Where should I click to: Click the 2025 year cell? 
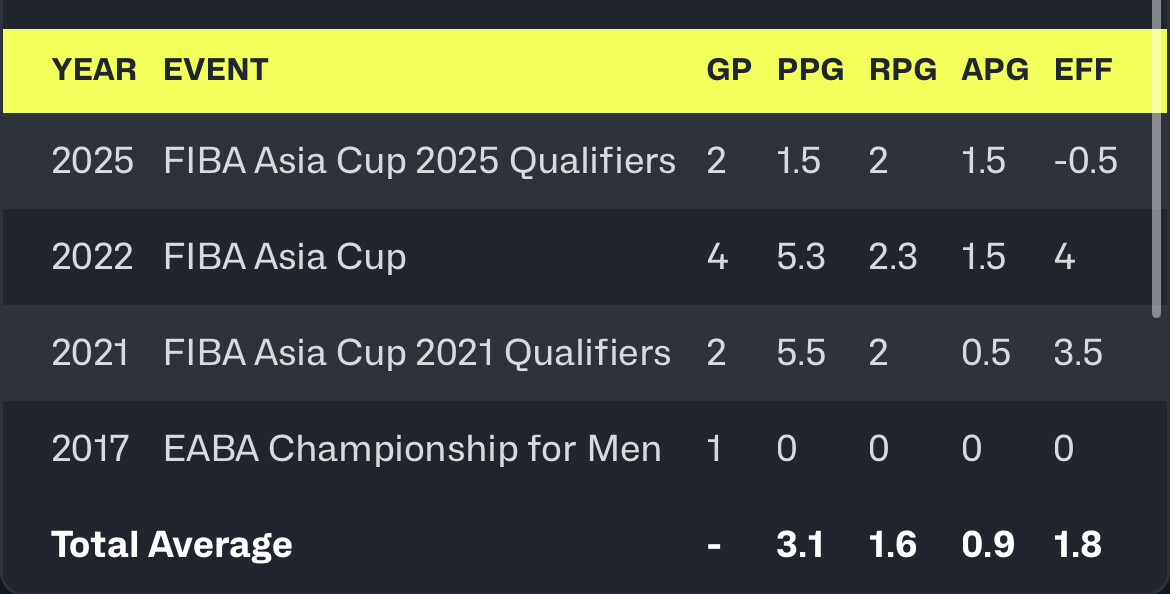(x=92, y=161)
